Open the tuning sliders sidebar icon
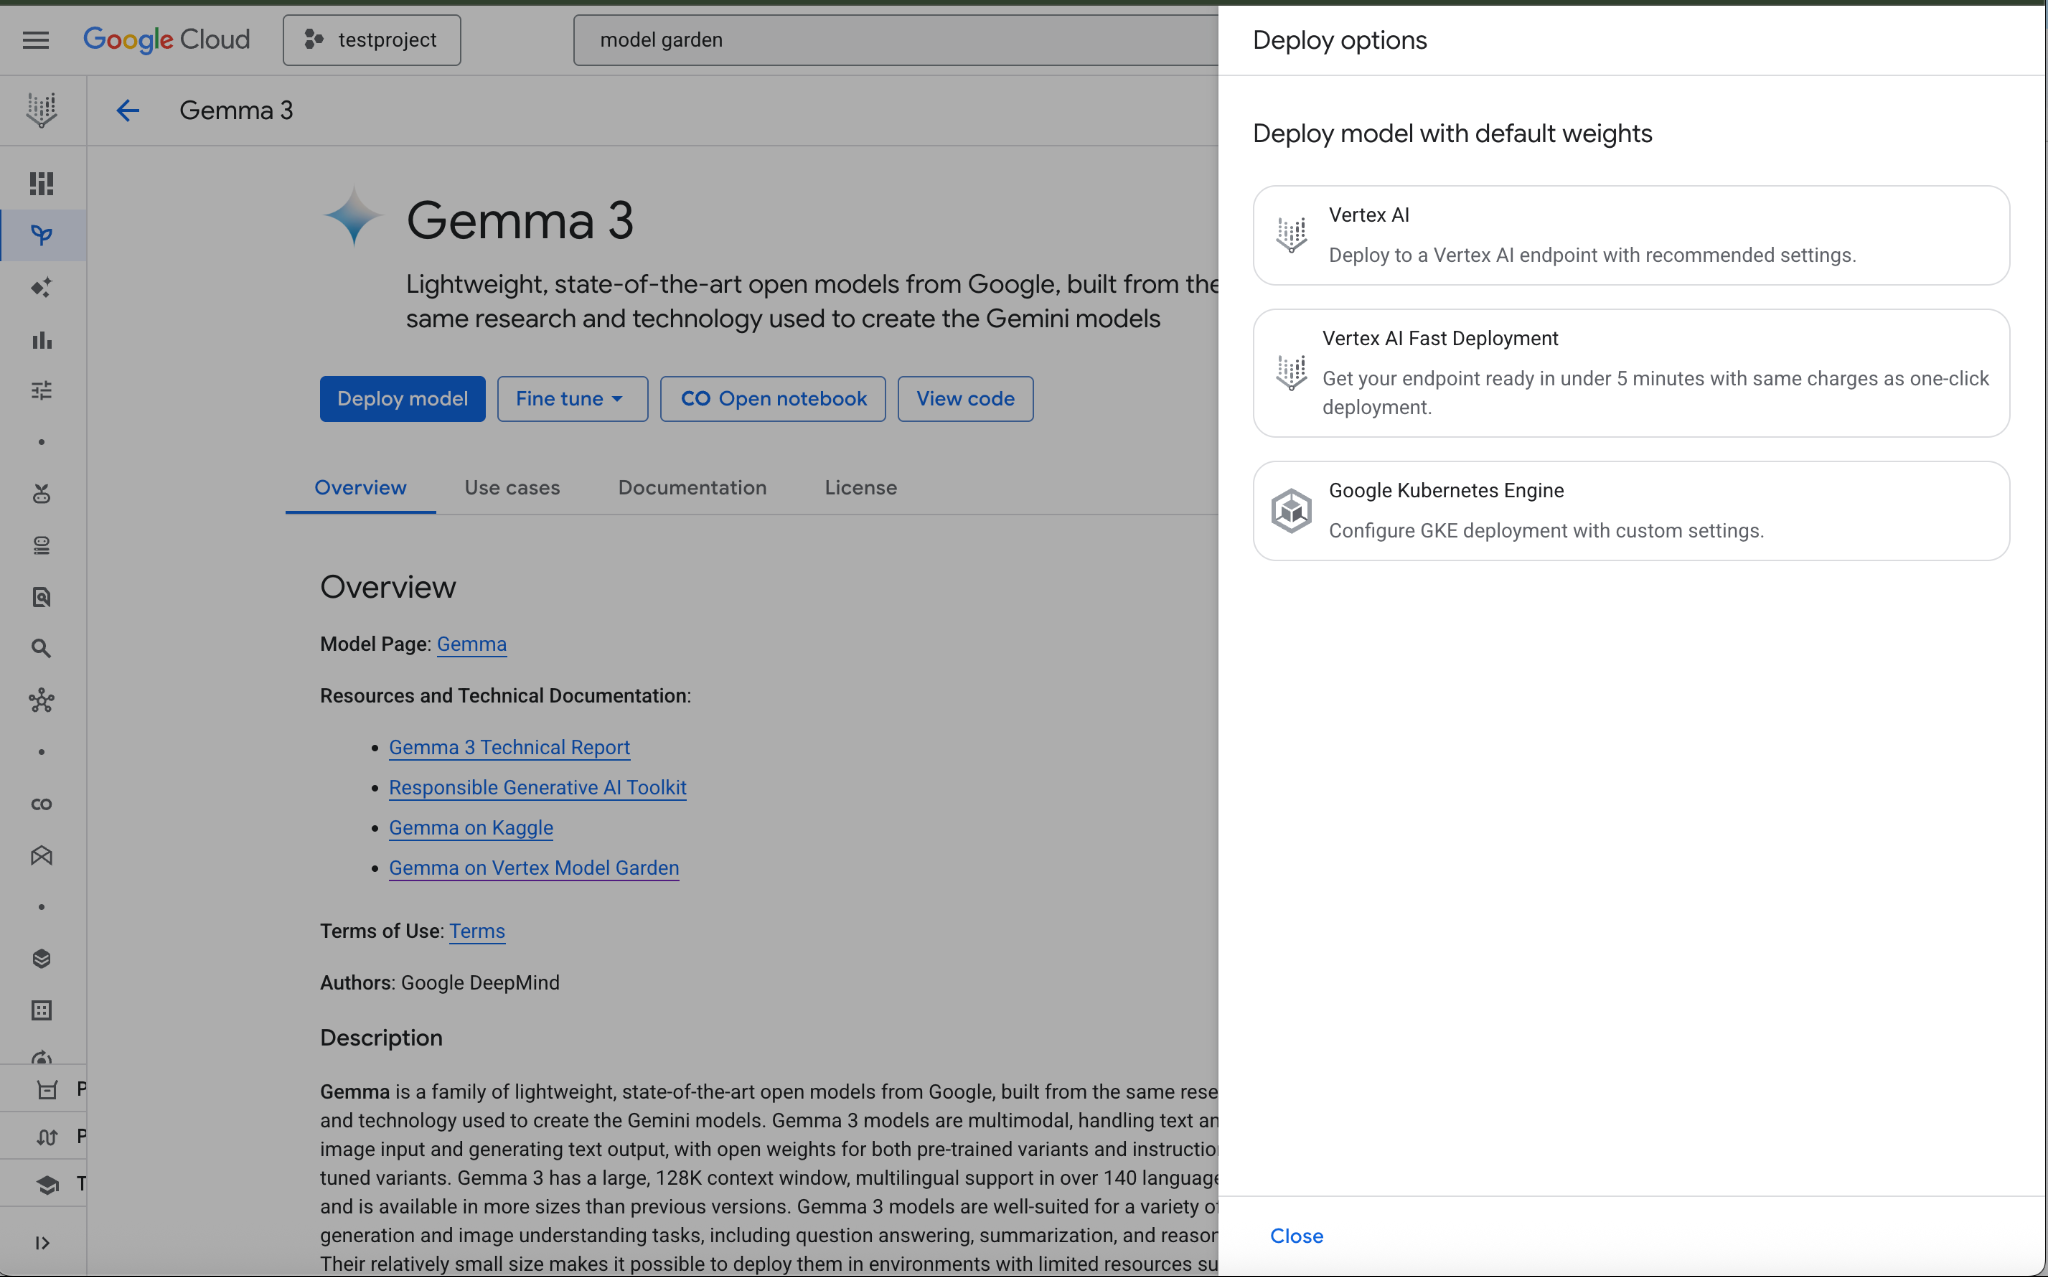Viewport: 2048px width, 1277px height. click(41, 390)
